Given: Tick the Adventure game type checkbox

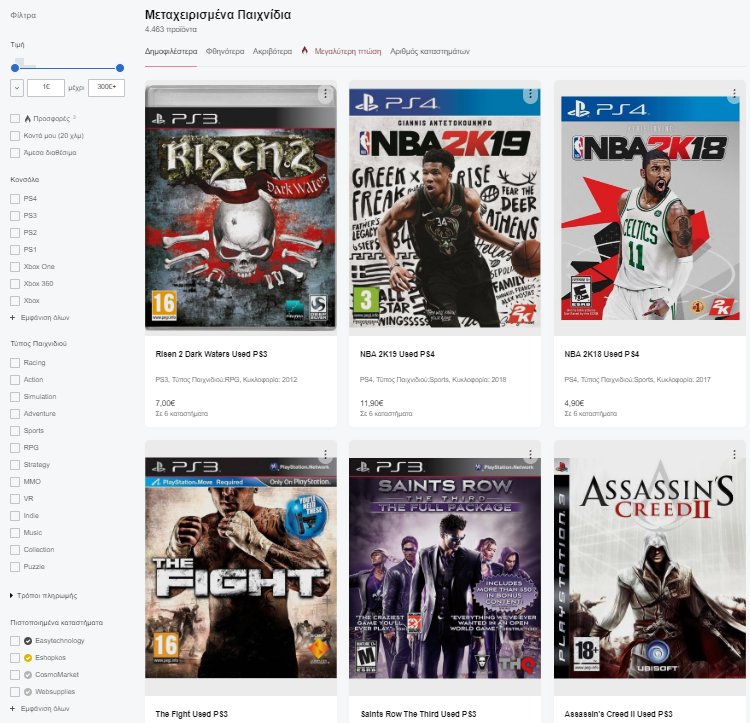Looking at the screenshot, I should point(15,414).
